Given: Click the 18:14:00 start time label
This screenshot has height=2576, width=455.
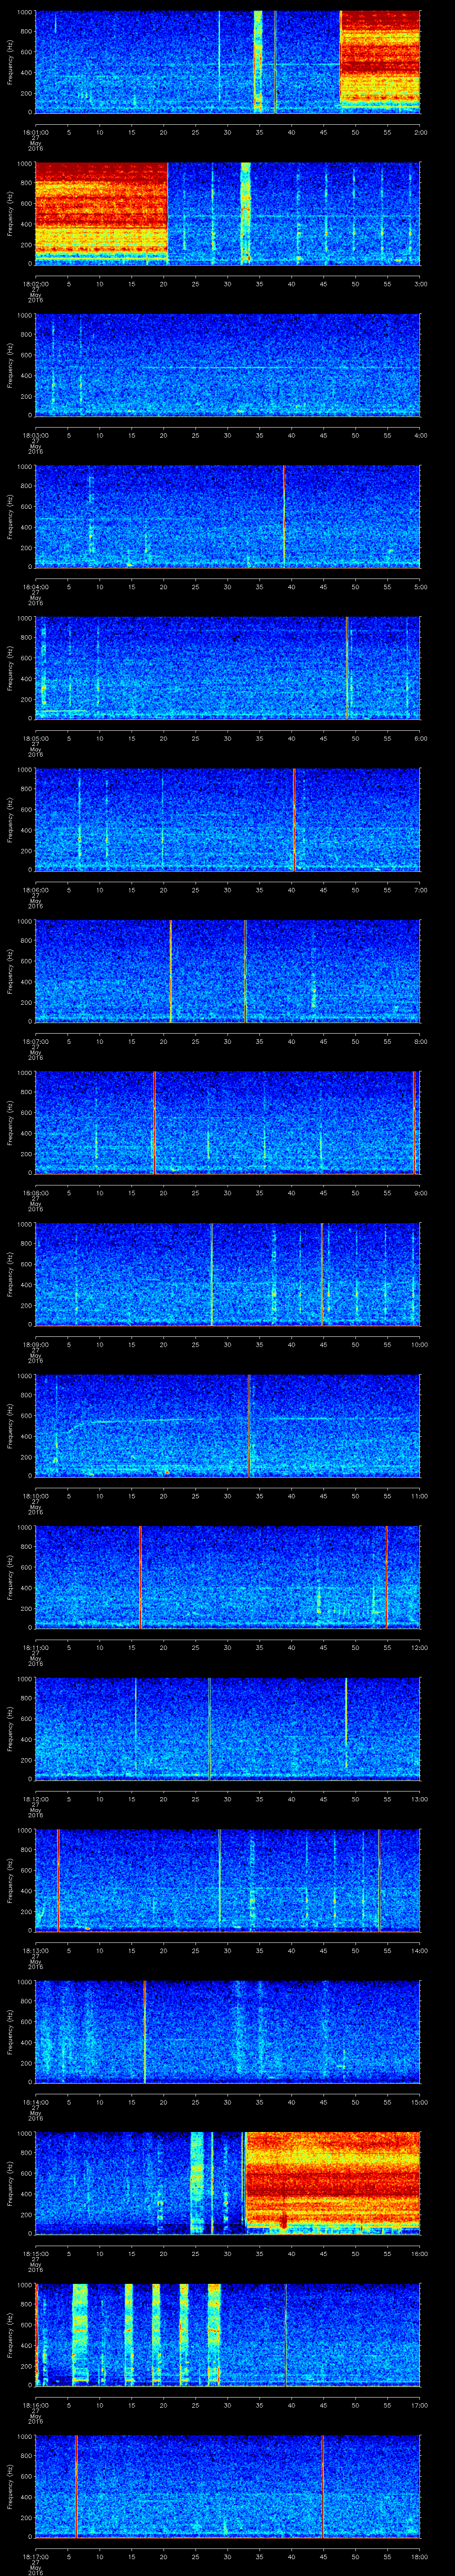Looking at the screenshot, I should pyautogui.click(x=35, y=2102).
